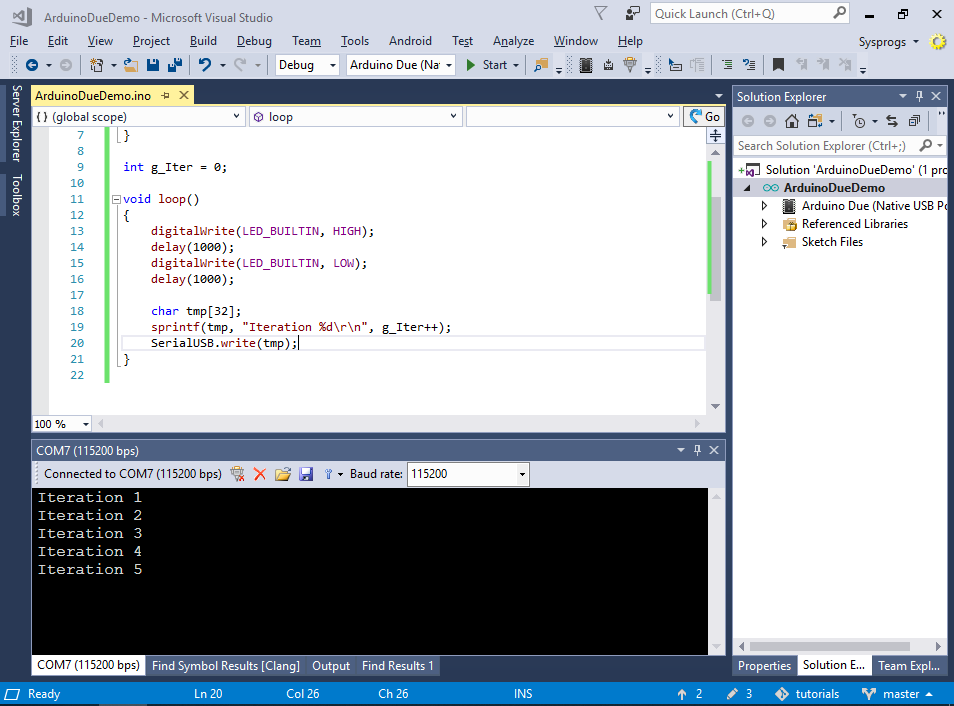Switch to the Properties tab
The height and width of the screenshot is (706, 954).
pyautogui.click(x=764, y=666)
